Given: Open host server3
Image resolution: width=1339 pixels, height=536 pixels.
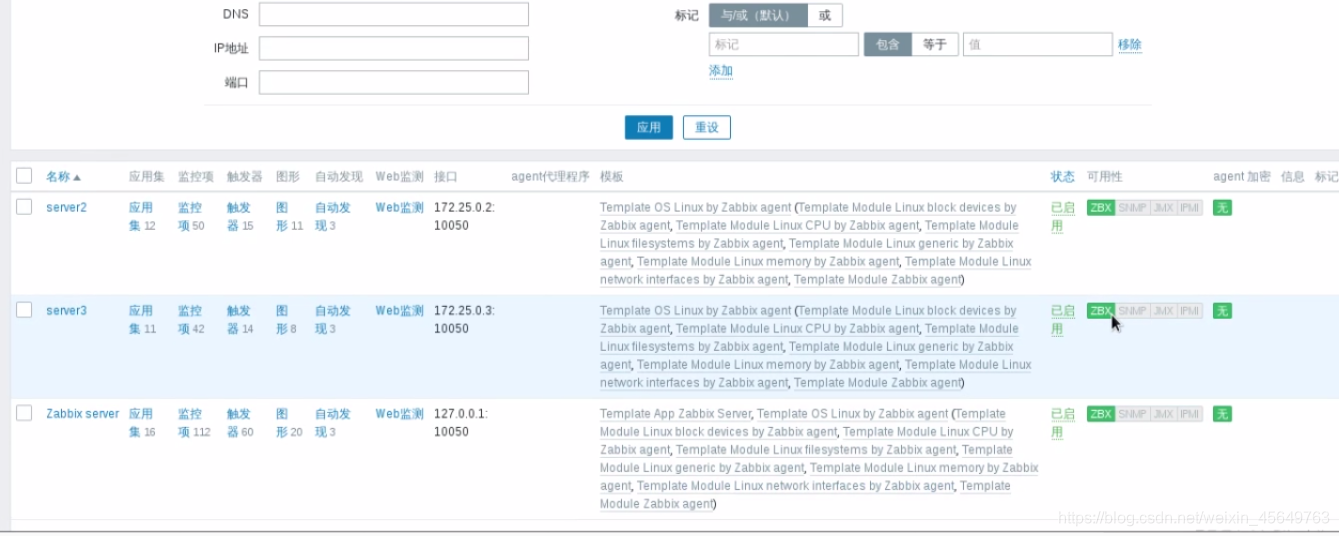Looking at the screenshot, I should tap(66, 310).
